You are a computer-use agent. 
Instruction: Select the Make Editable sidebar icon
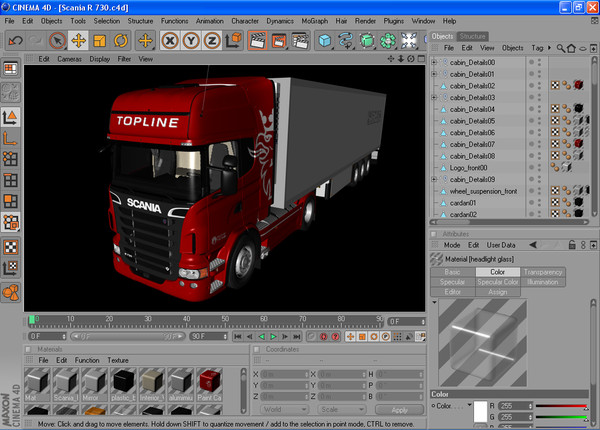(x=11, y=91)
